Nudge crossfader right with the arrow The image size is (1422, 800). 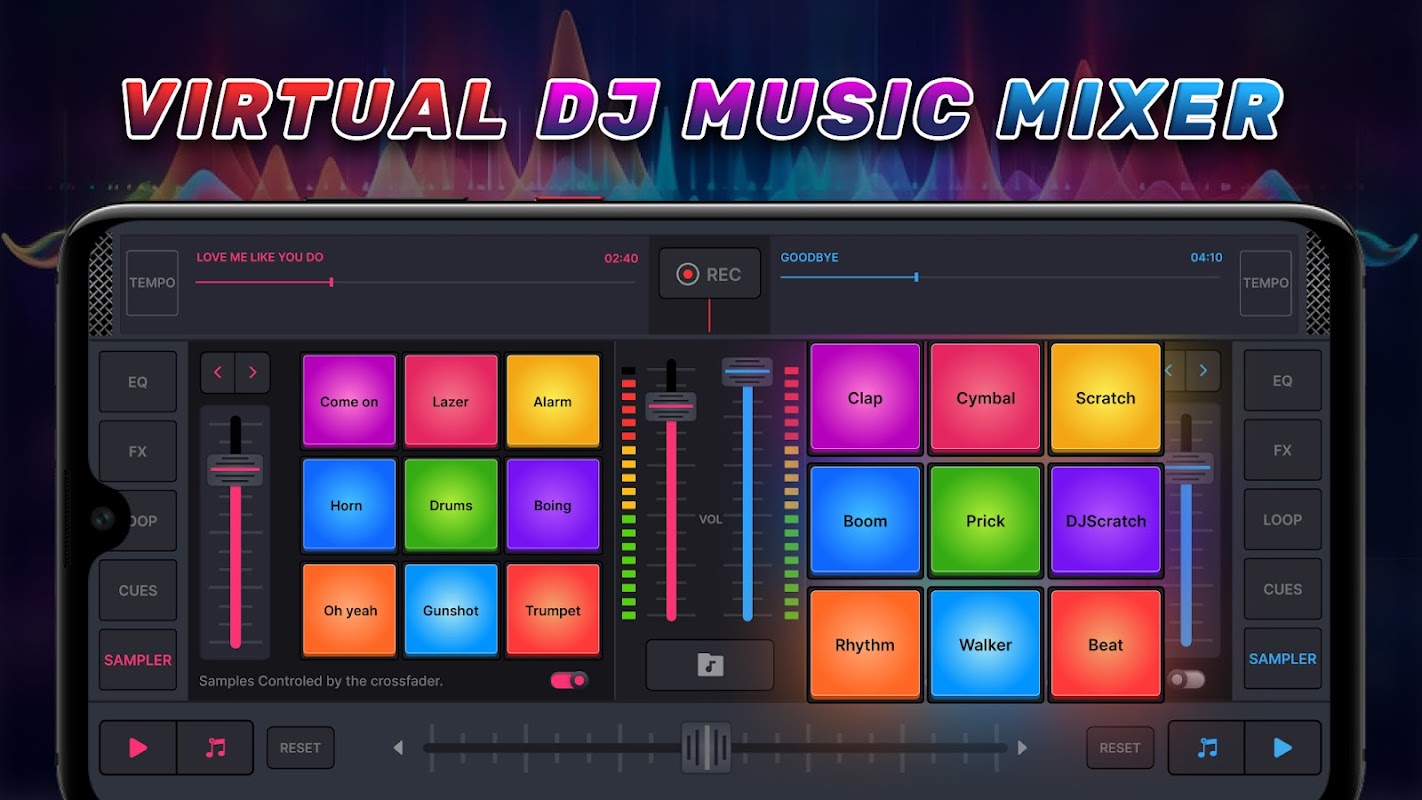[1022, 748]
